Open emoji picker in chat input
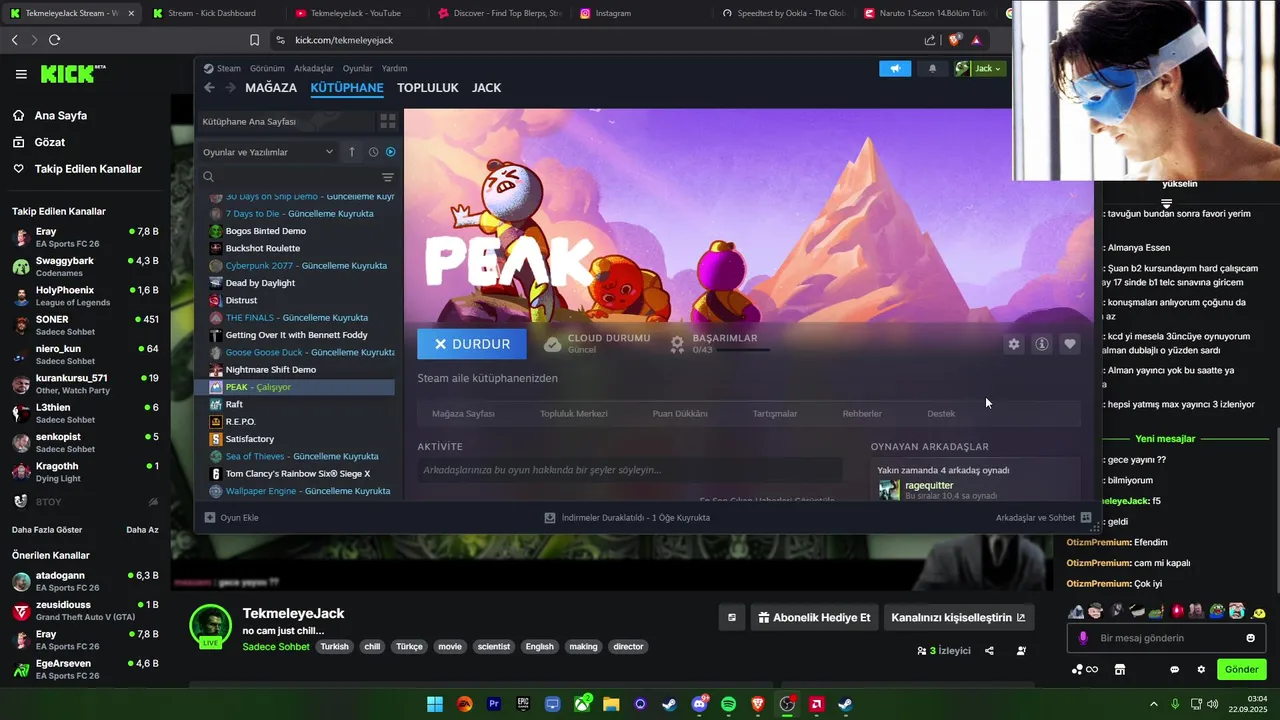Screen dimensions: 1280x720 pos(1251,638)
